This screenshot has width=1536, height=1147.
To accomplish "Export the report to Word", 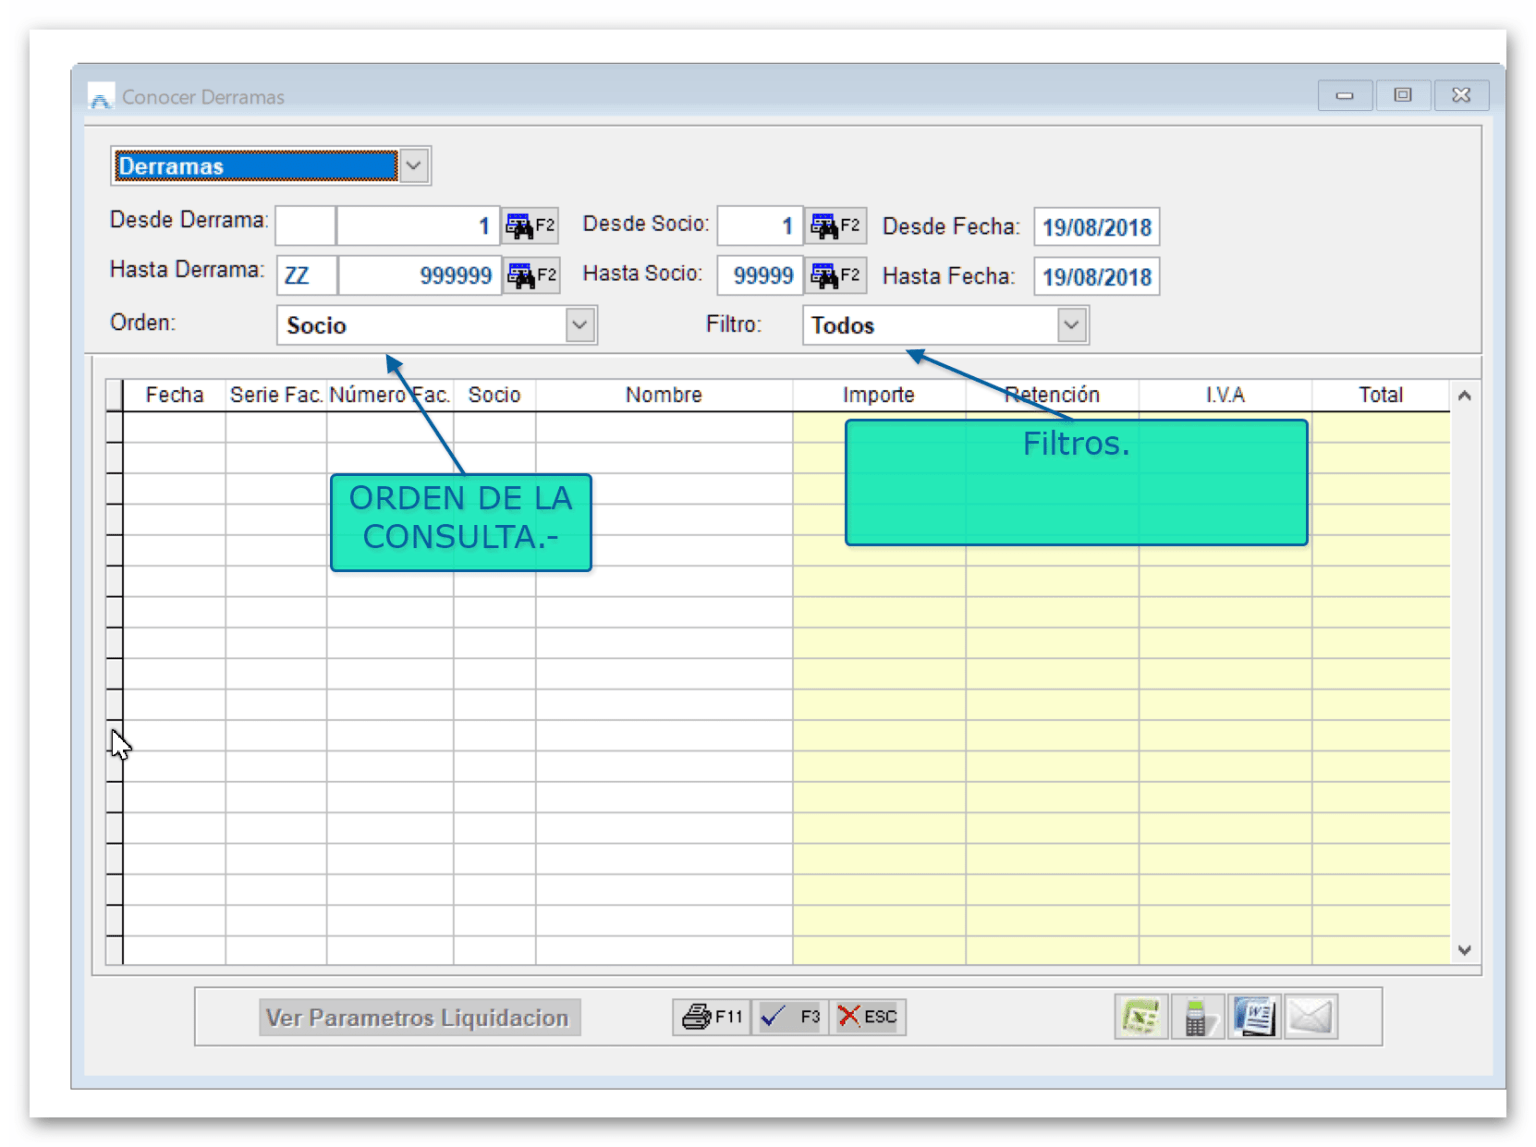I will (1254, 1017).
